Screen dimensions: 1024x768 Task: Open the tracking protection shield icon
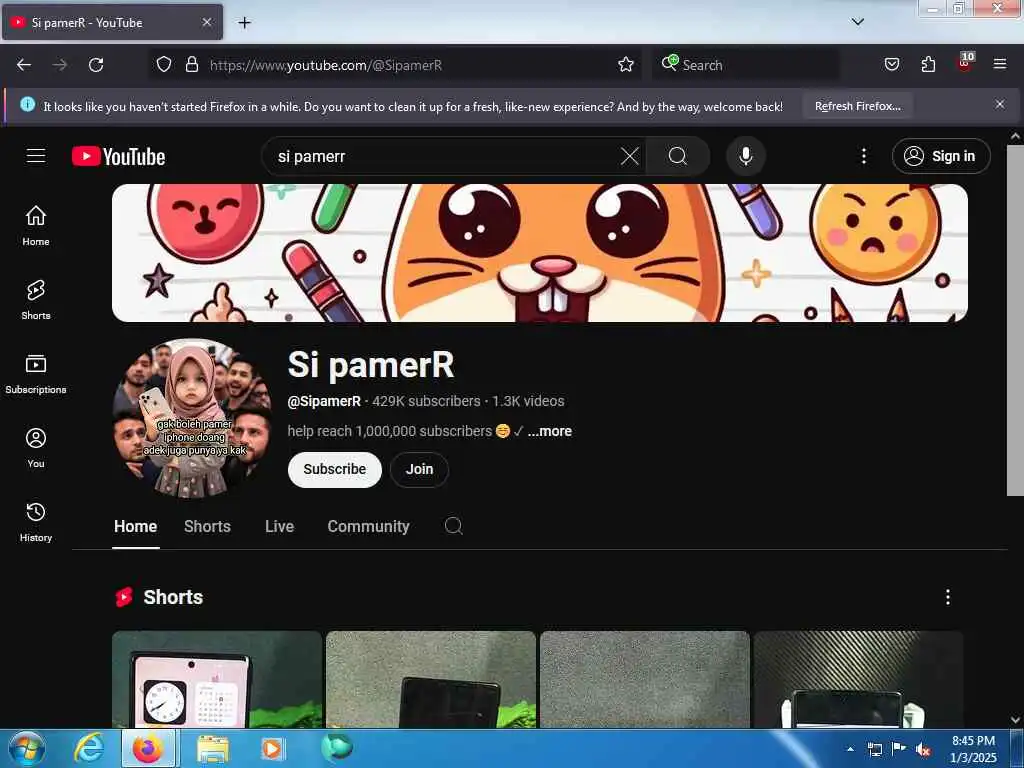click(164, 65)
